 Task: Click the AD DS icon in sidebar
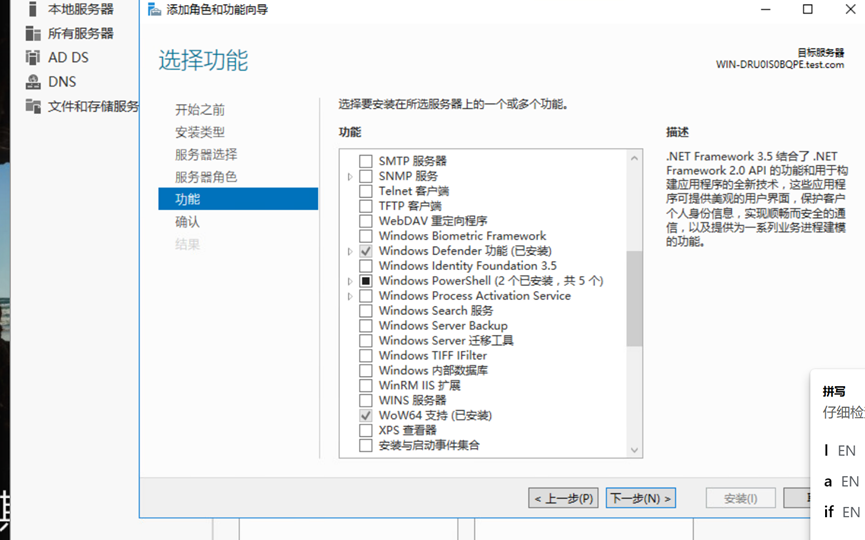(x=33, y=57)
